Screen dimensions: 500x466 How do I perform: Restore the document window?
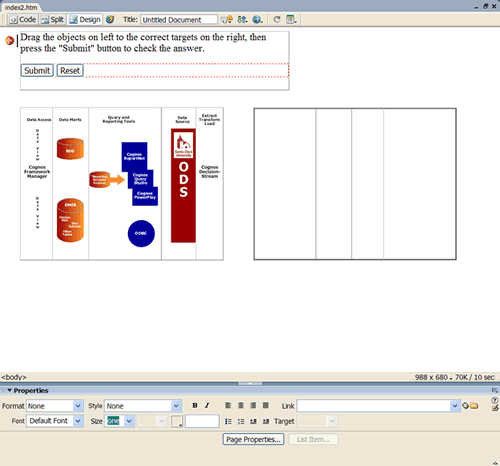pos(486,6)
